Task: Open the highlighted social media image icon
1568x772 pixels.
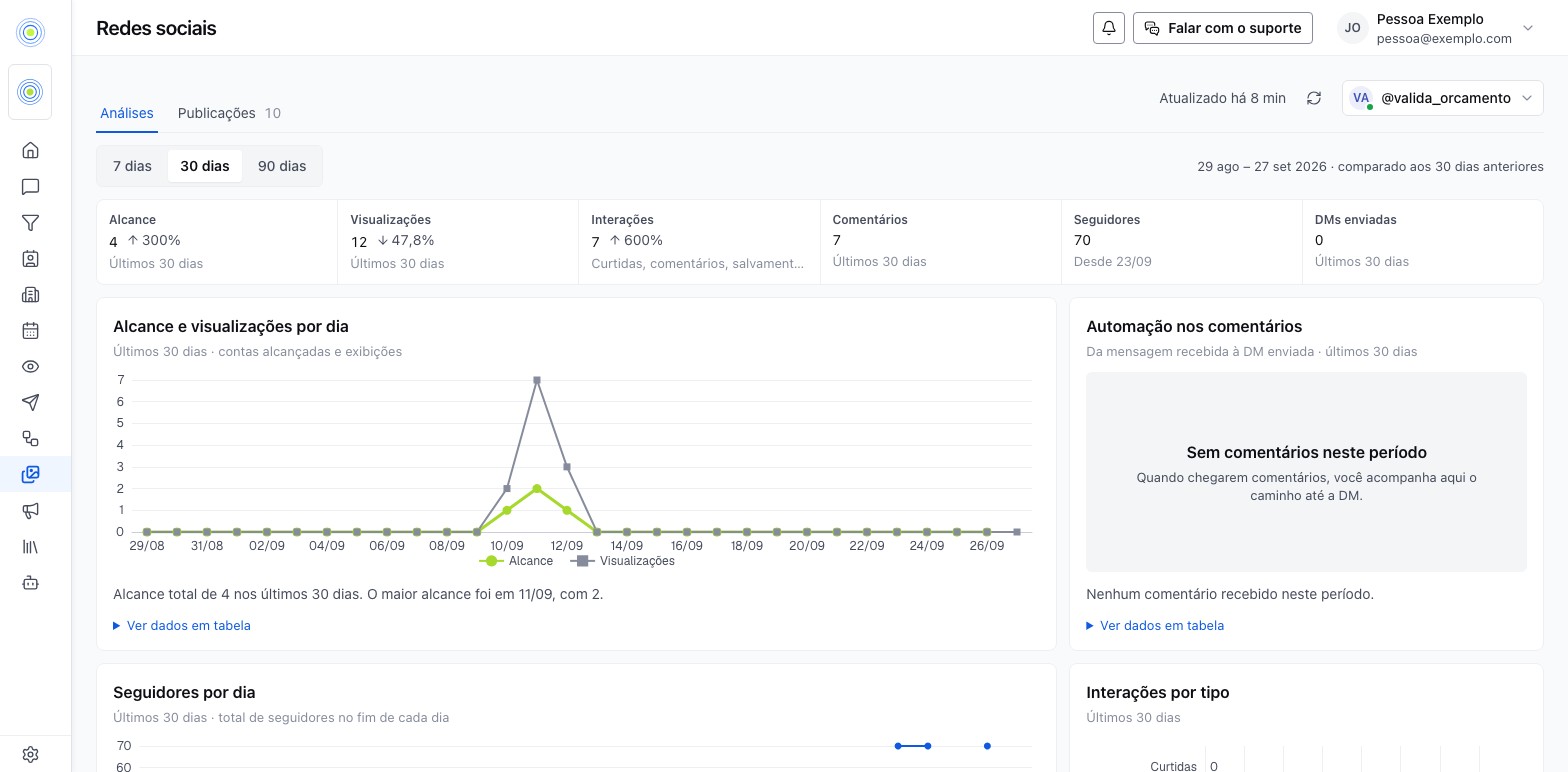Action: [x=30, y=474]
